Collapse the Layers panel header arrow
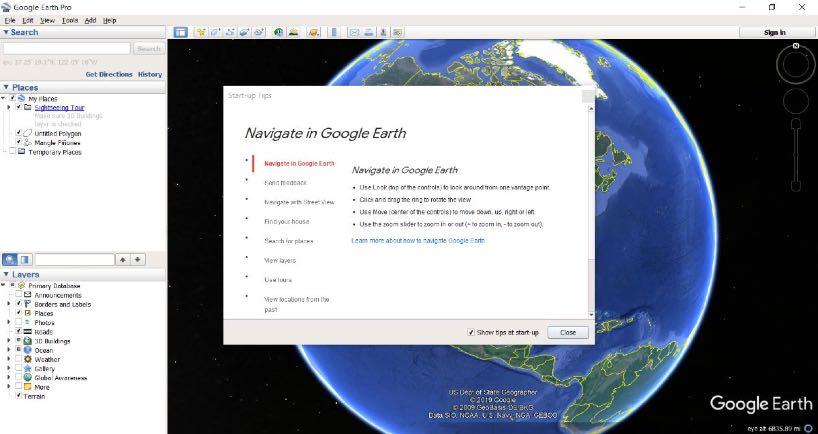Screen dimensions: 818x434 pos(6,274)
